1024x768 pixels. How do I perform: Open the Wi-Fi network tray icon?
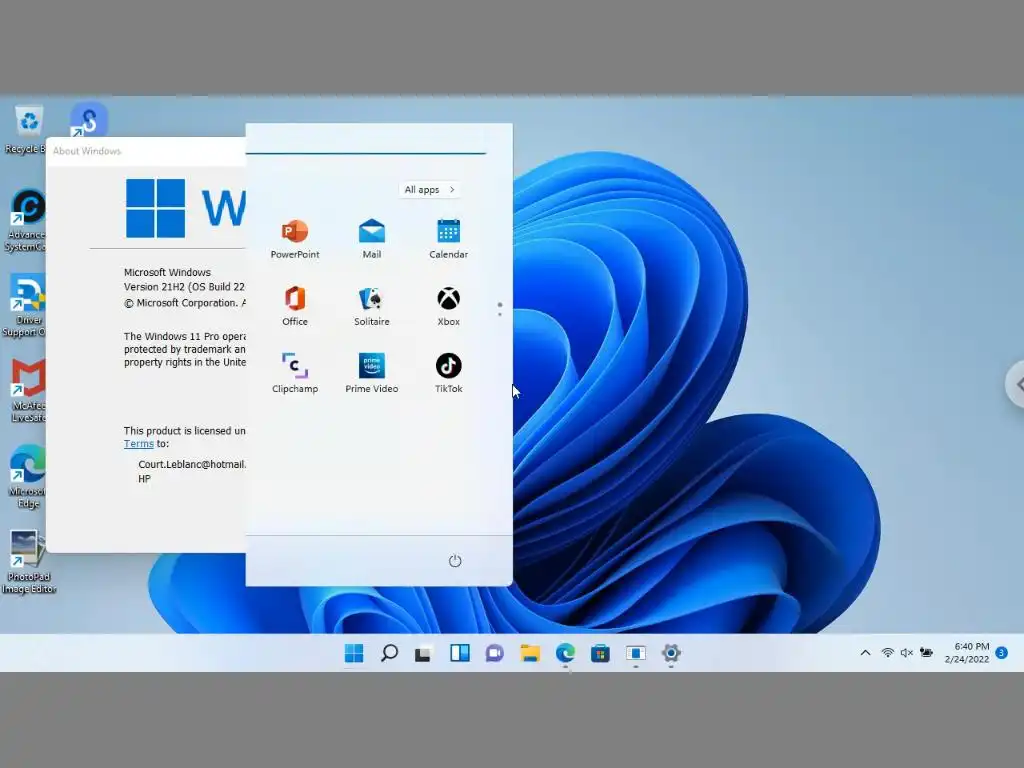click(888, 652)
